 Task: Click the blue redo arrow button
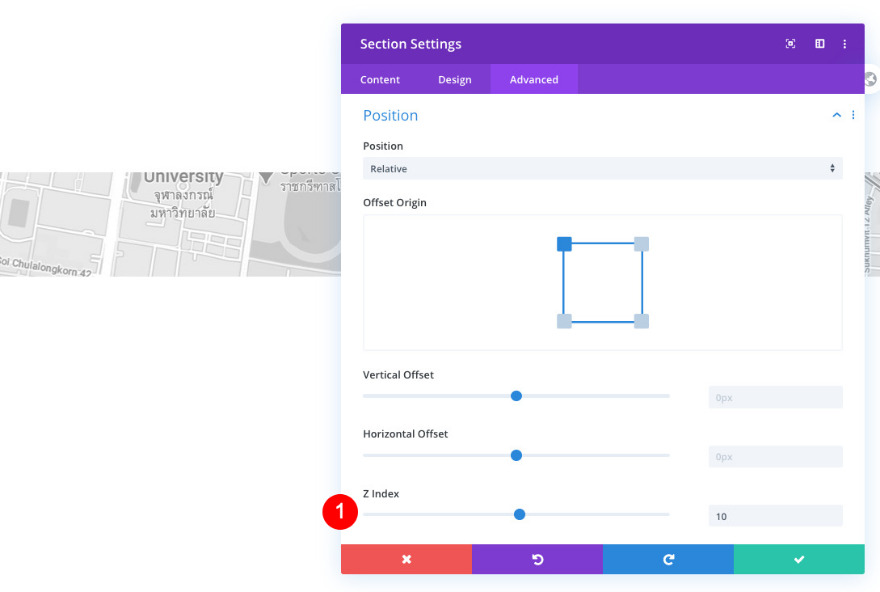668,559
